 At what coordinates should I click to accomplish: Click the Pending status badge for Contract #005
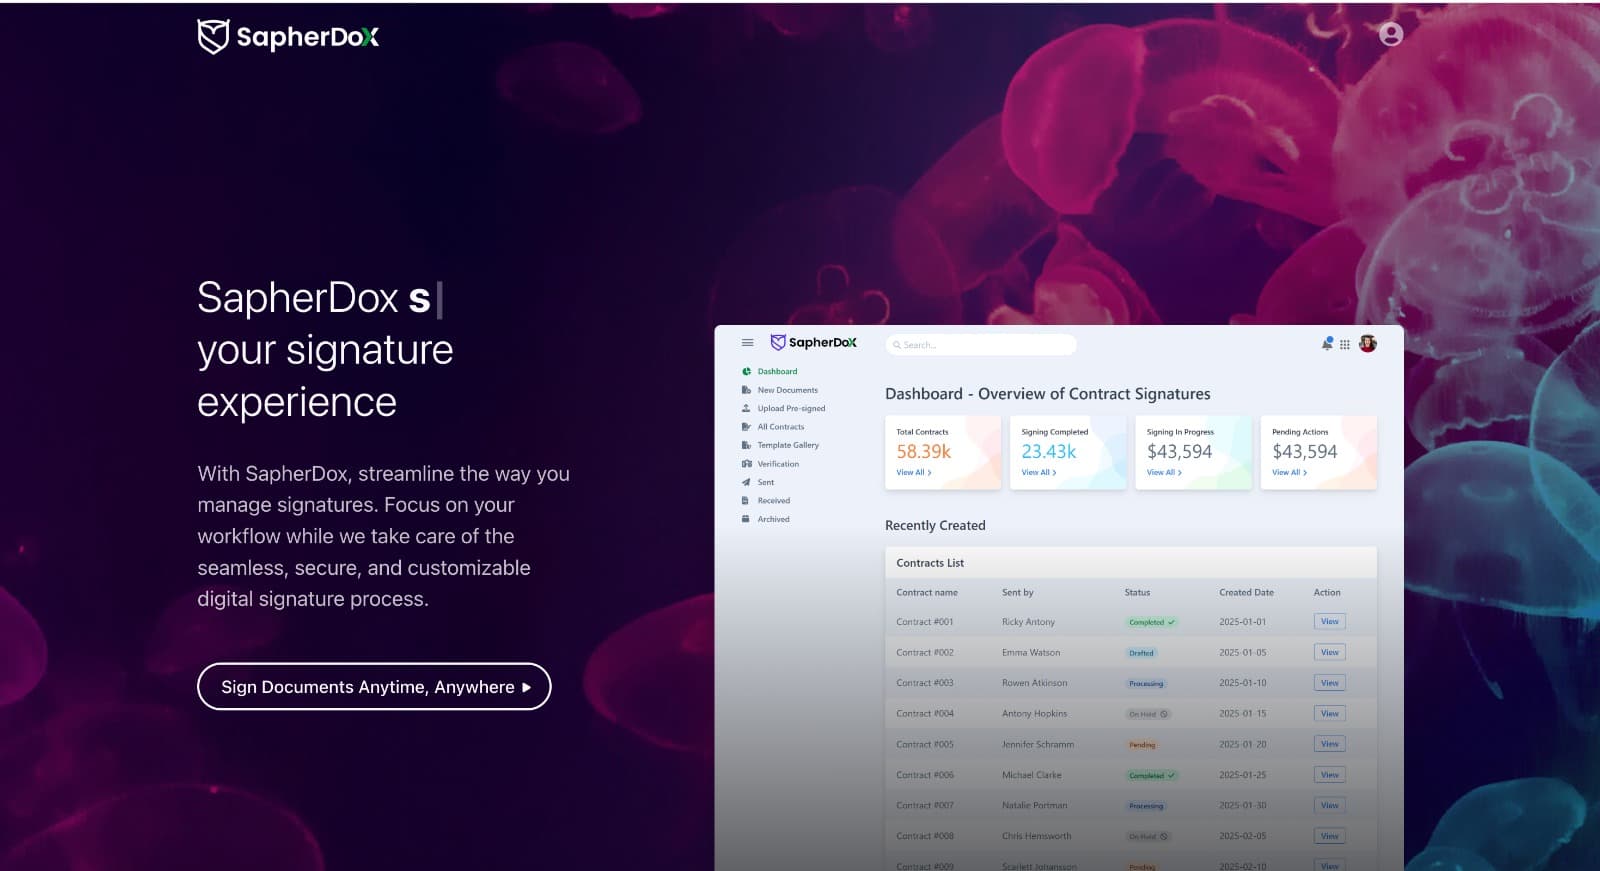coord(1142,745)
